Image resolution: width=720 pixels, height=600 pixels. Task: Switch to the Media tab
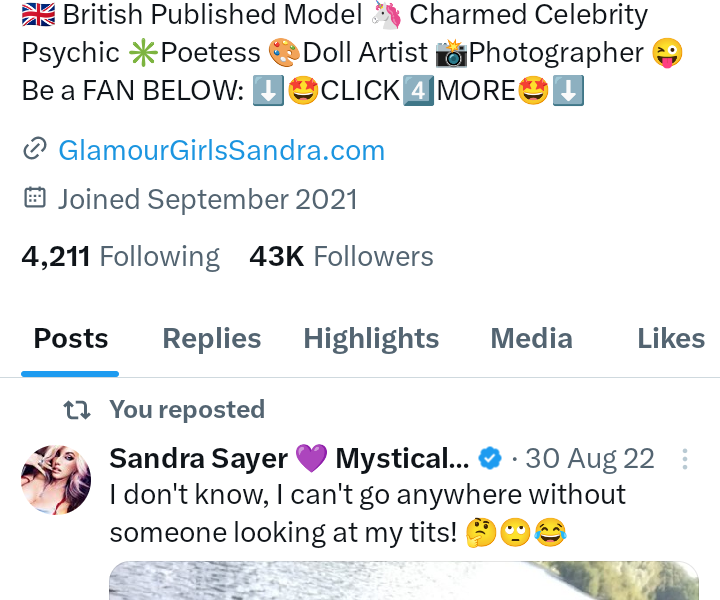coord(531,339)
